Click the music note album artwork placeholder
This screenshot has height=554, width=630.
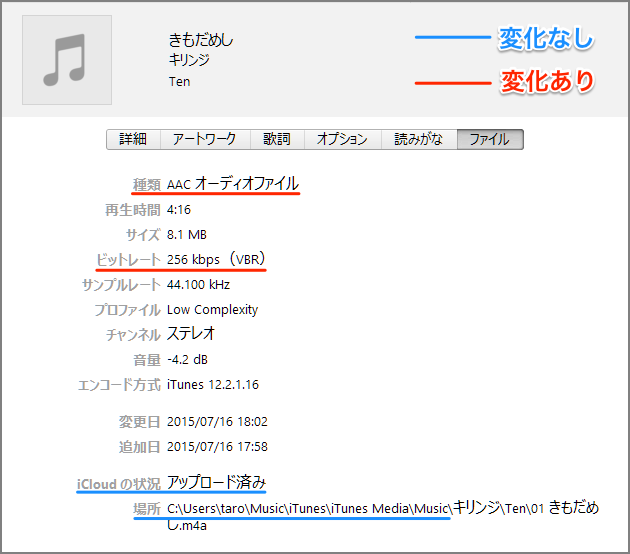(x=67, y=60)
